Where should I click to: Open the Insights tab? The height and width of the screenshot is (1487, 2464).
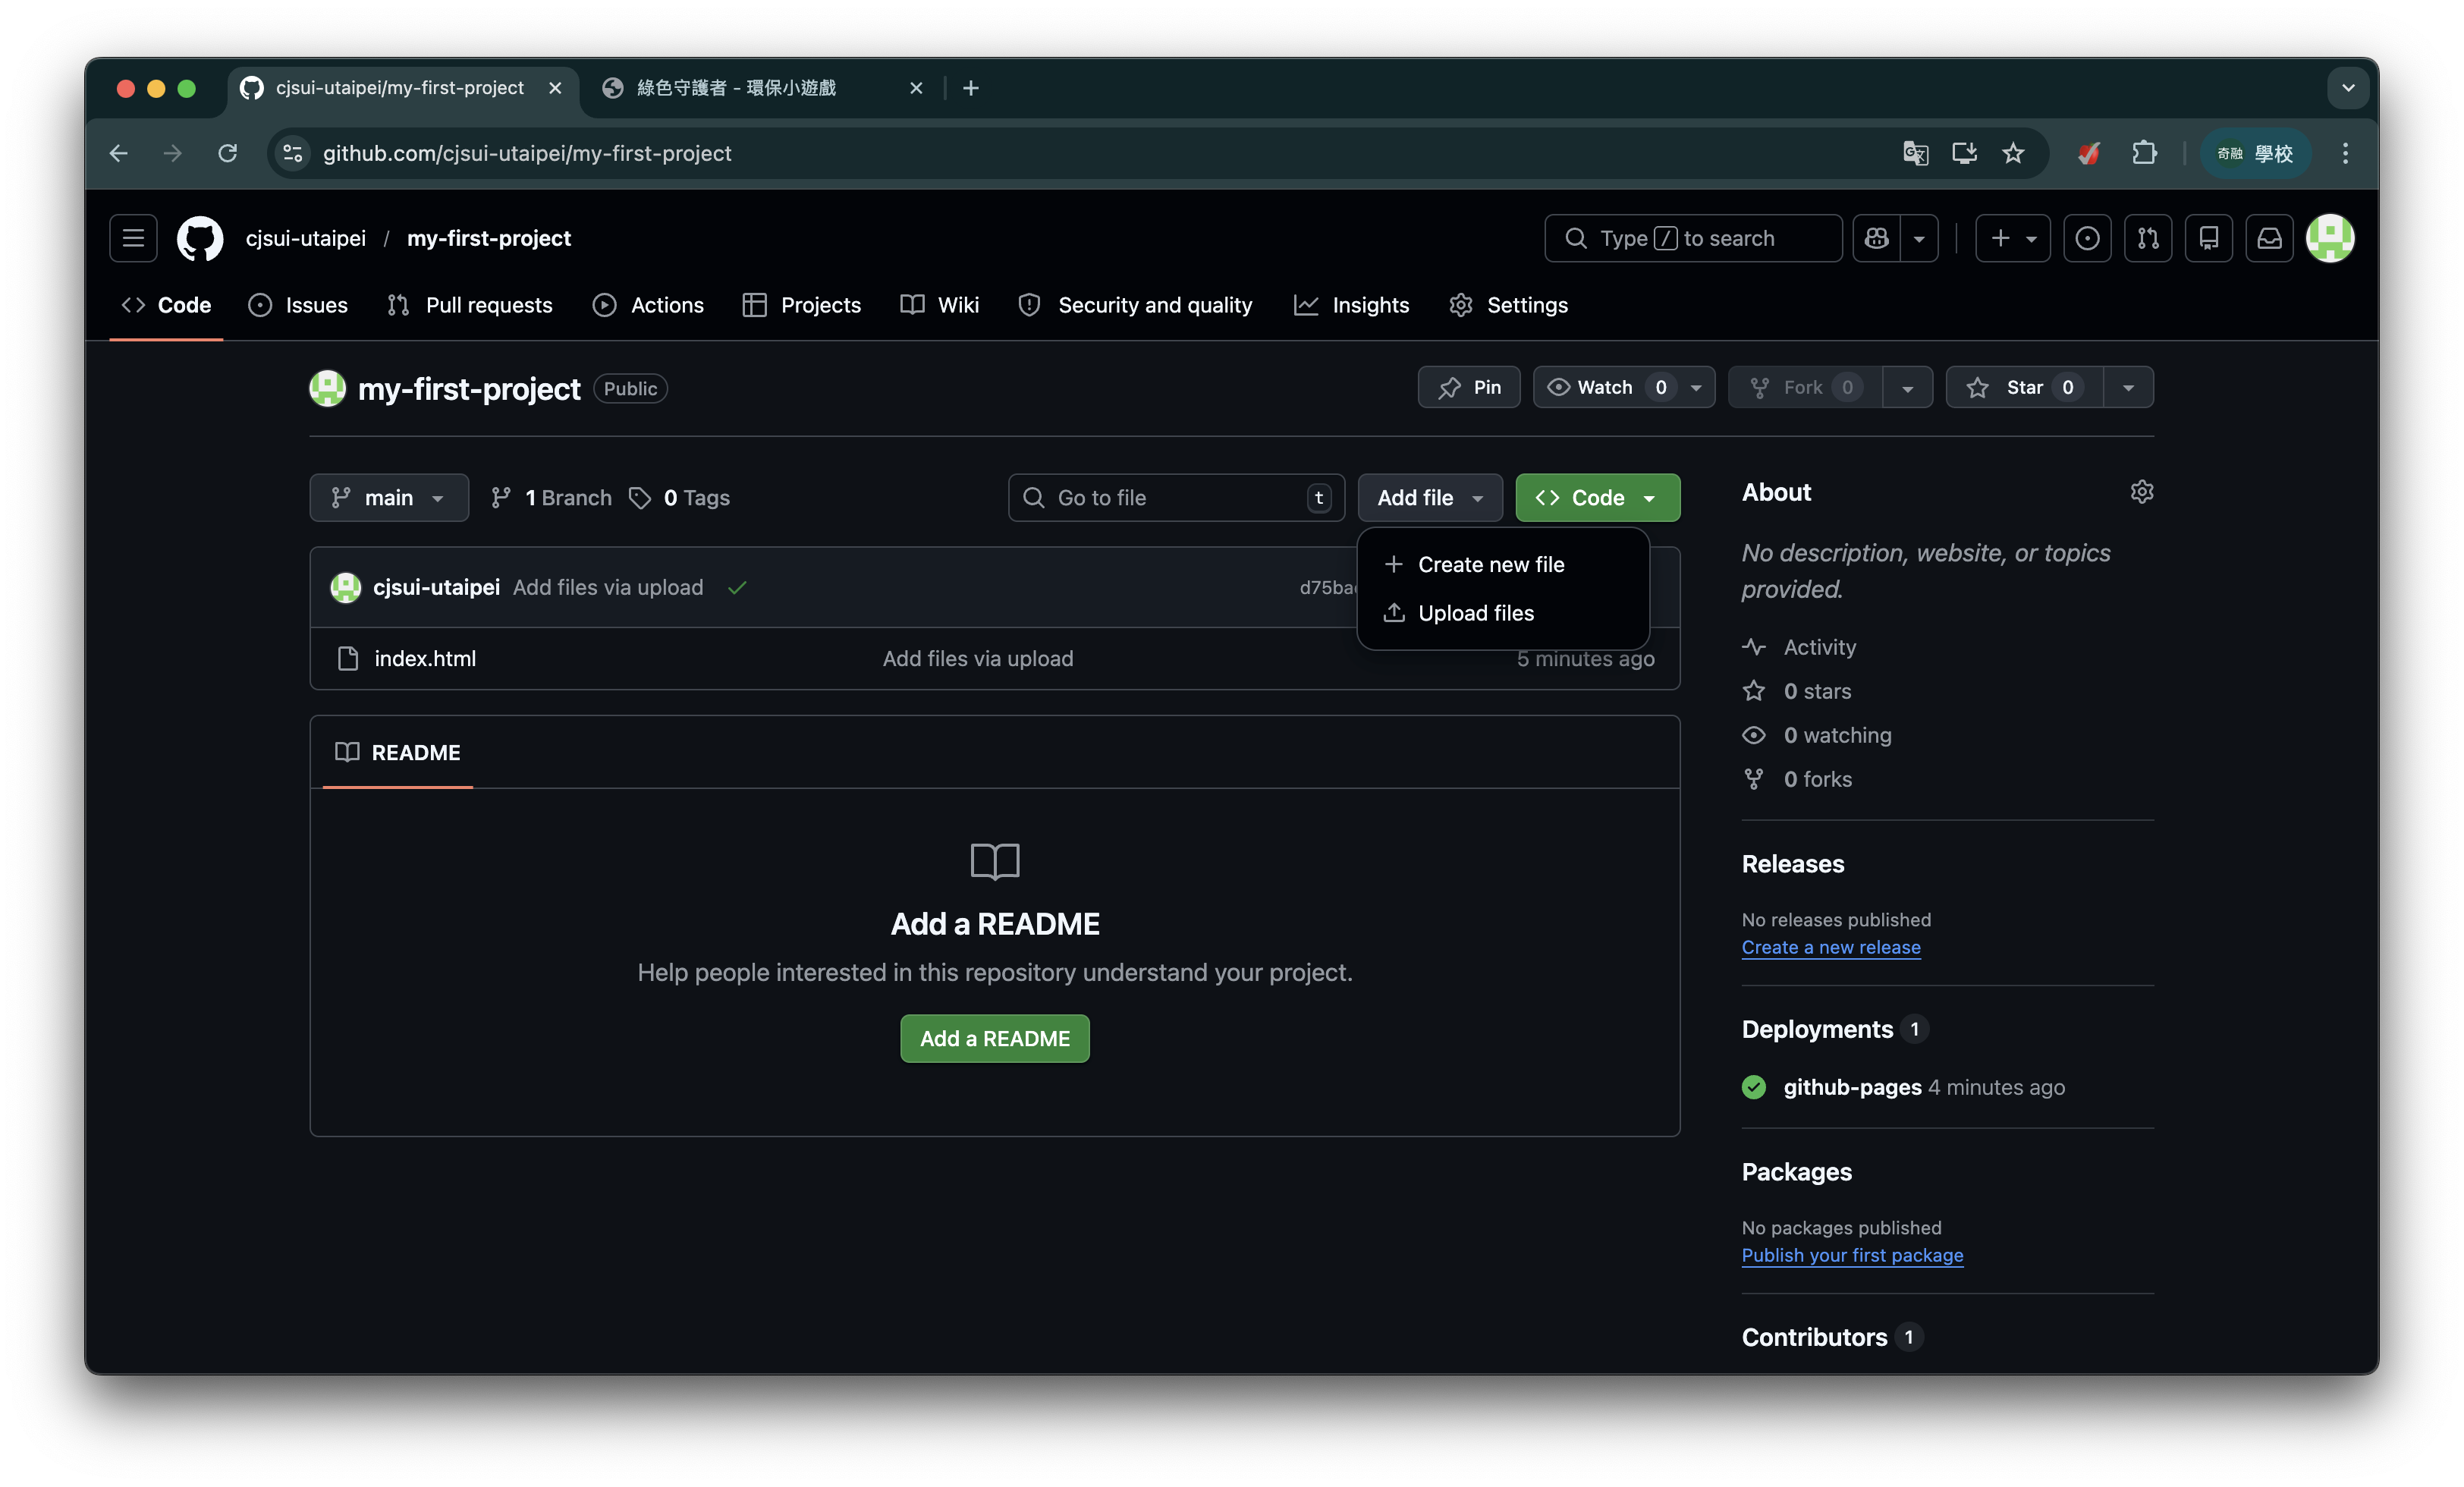click(1351, 305)
